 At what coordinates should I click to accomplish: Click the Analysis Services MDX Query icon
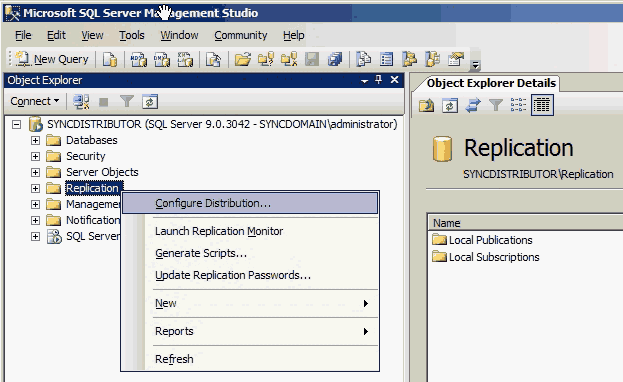point(139,59)
